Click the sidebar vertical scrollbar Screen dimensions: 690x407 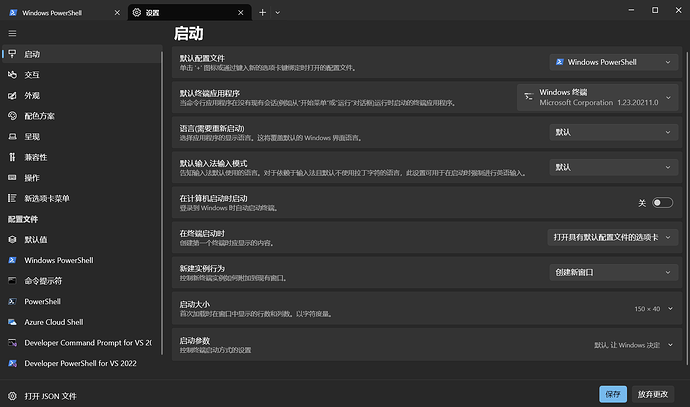[x=162, y=202]
